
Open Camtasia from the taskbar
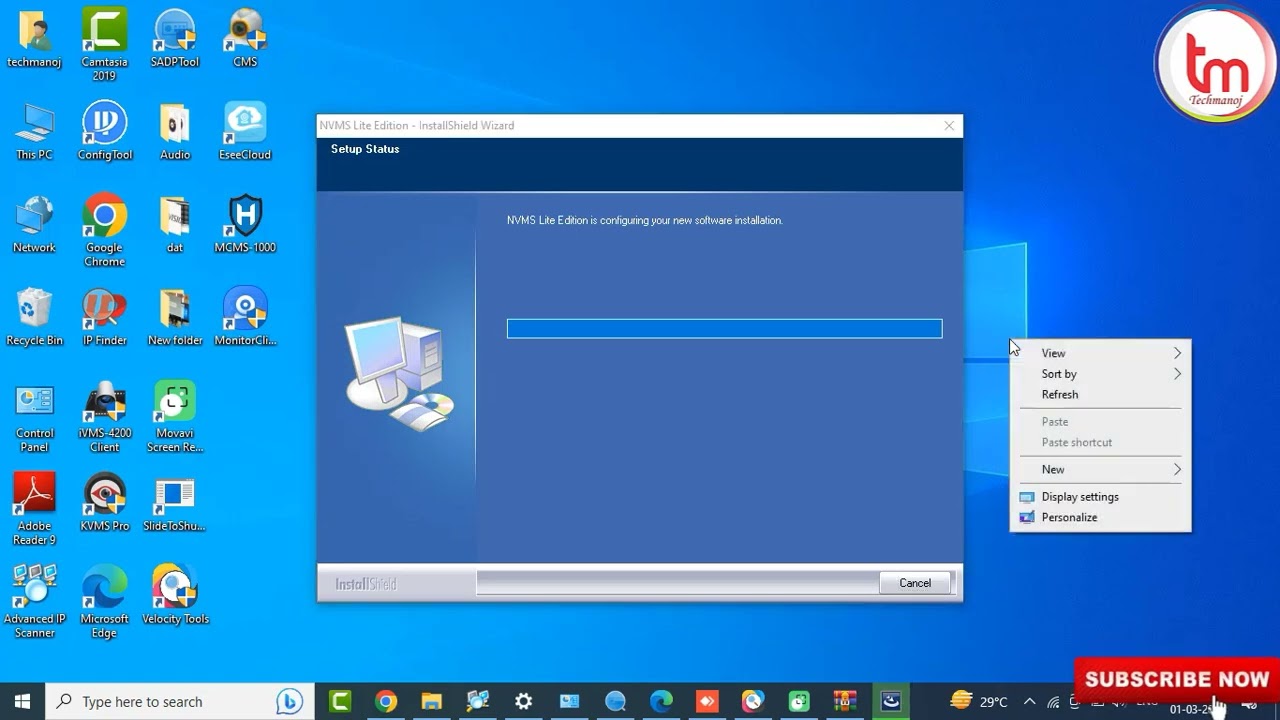(x=340, y=701)
